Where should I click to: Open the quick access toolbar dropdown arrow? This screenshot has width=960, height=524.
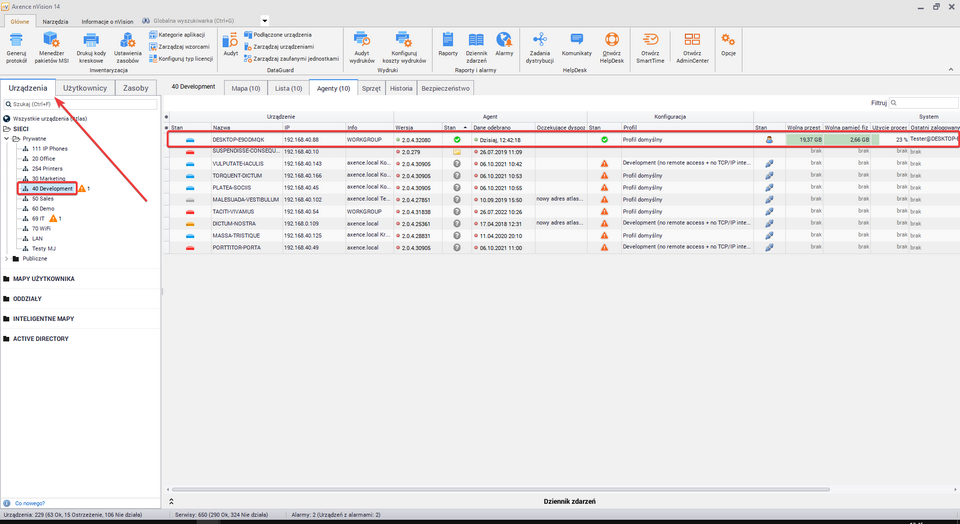point(264,20)
